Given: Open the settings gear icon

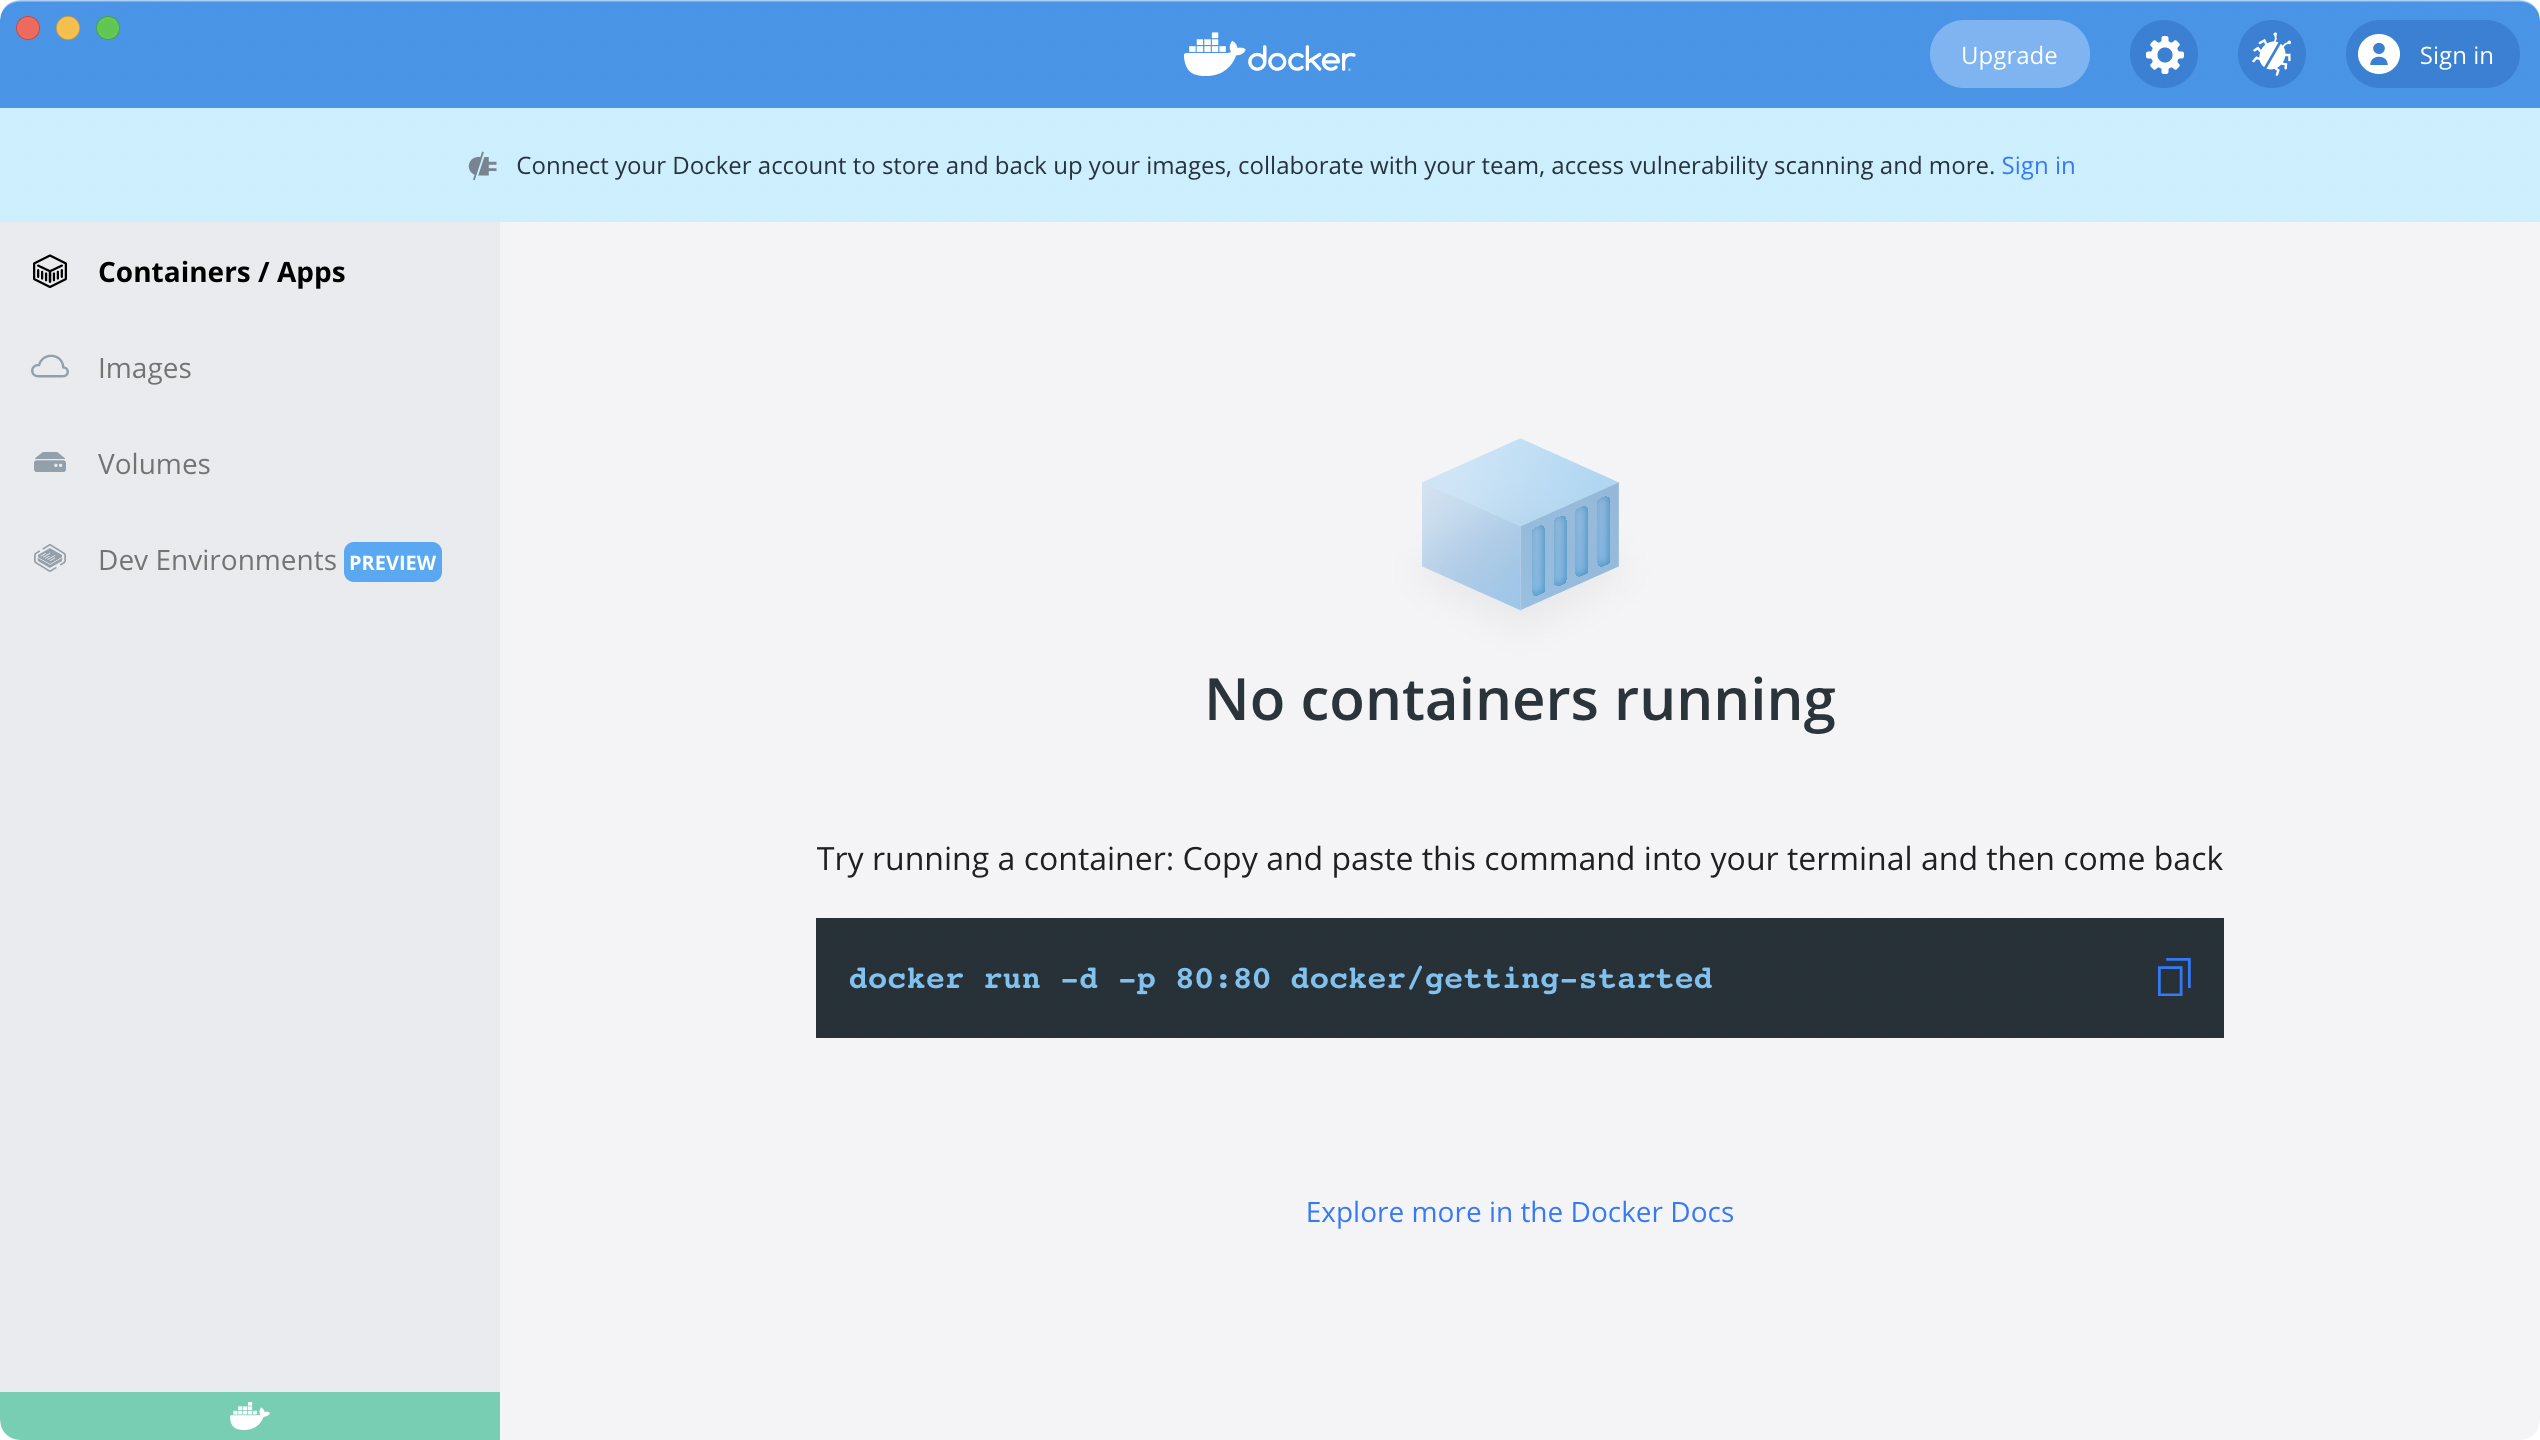Looking at the screenshot, I should pyautogui.click(x=2163, y=55).
